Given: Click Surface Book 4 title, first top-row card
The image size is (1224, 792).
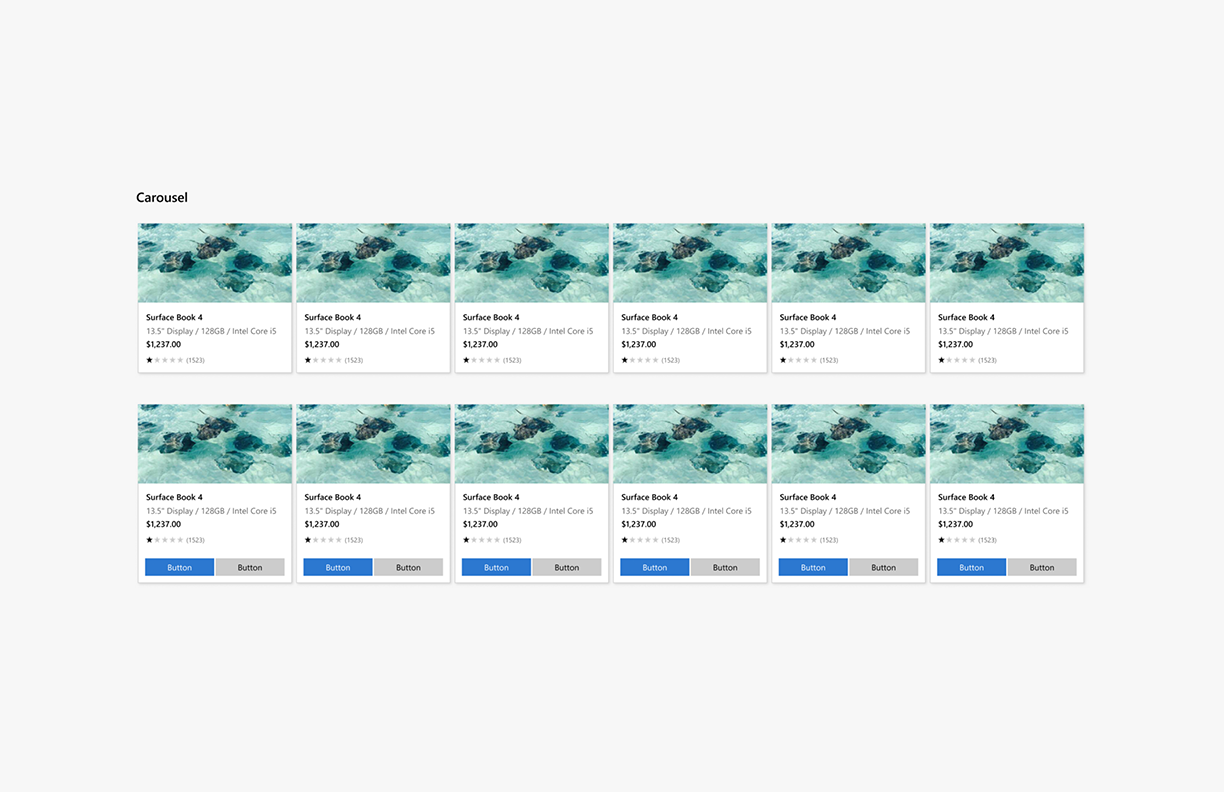Looking at the screenshot, I should click(174, 317).
